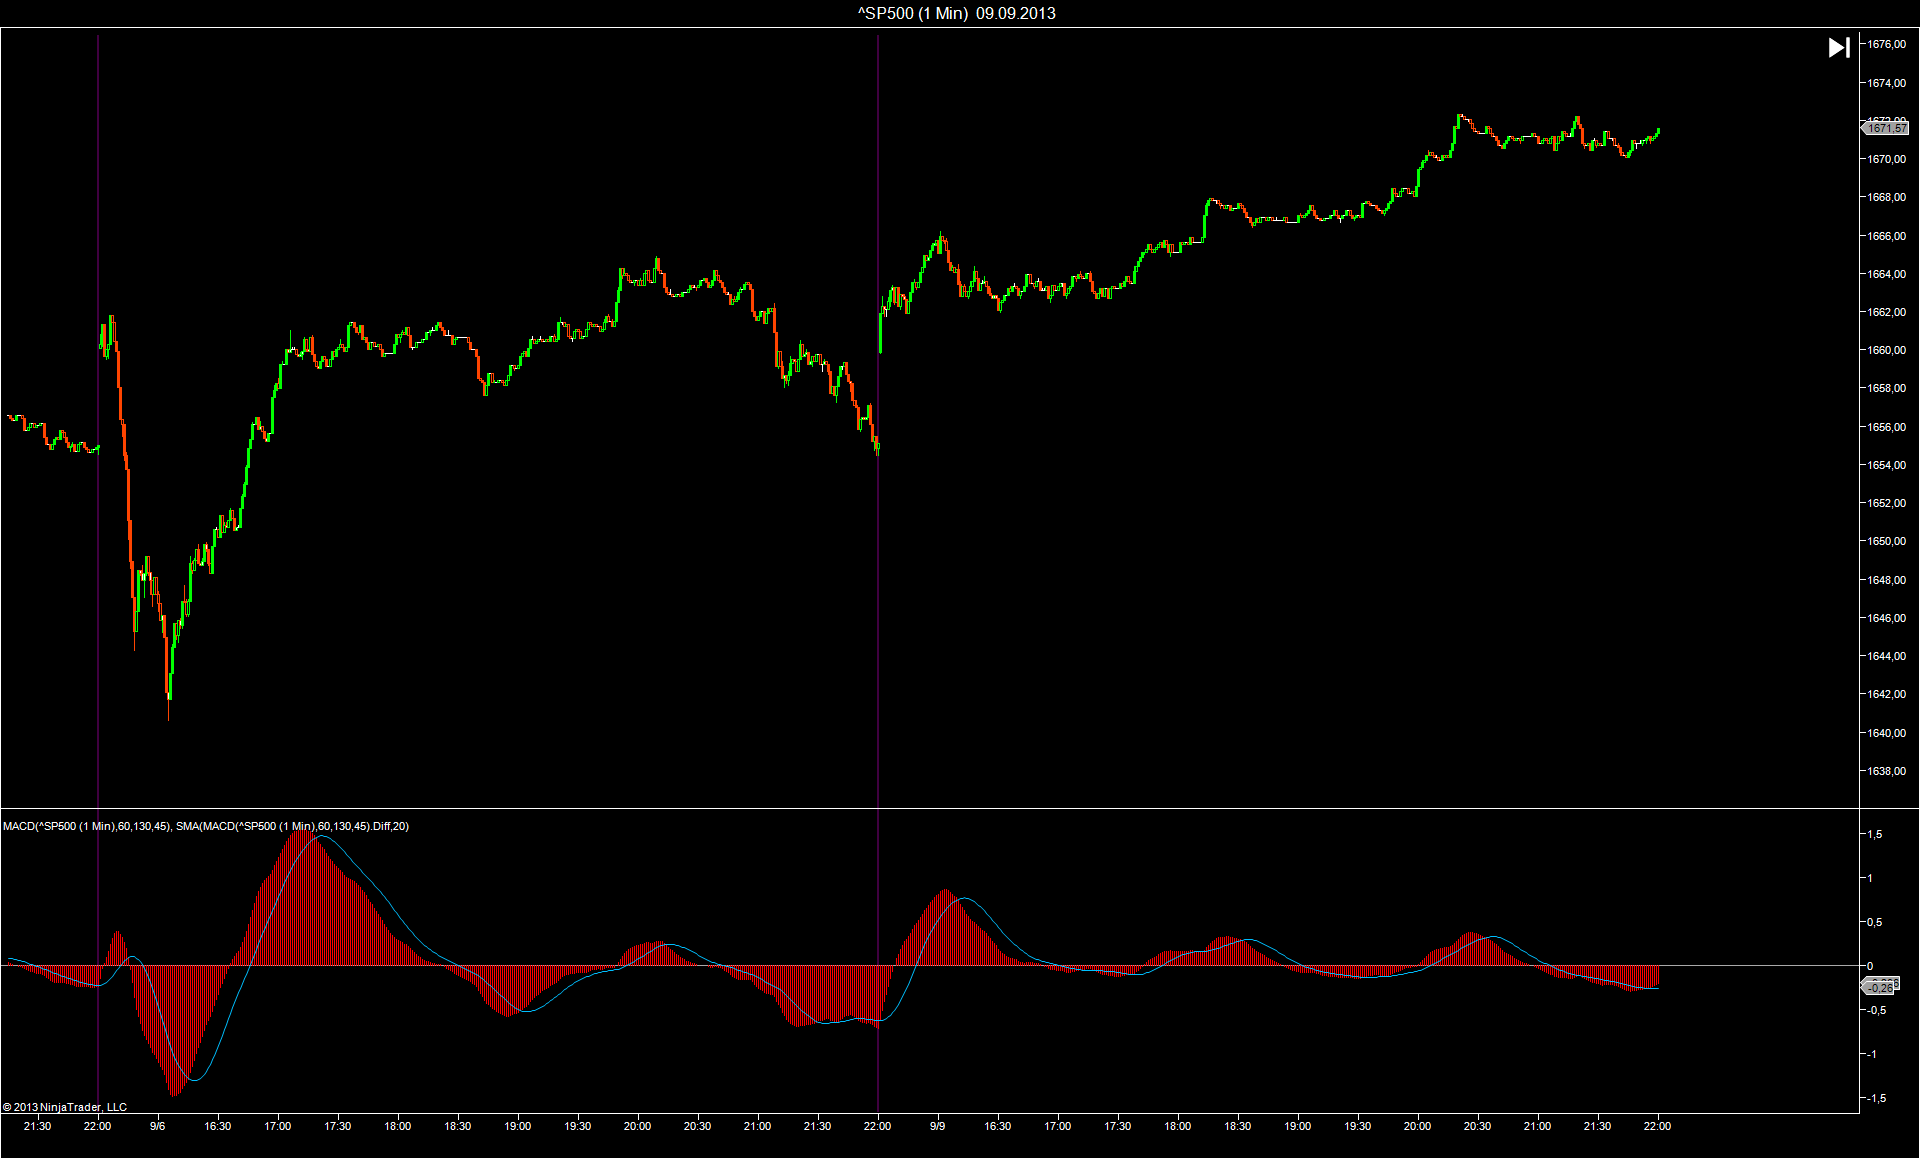This screenshot has height=1159, width=1920.
Task: Select the MACD indicator label text
Action: pyautogui.click(x=205, y=826)
